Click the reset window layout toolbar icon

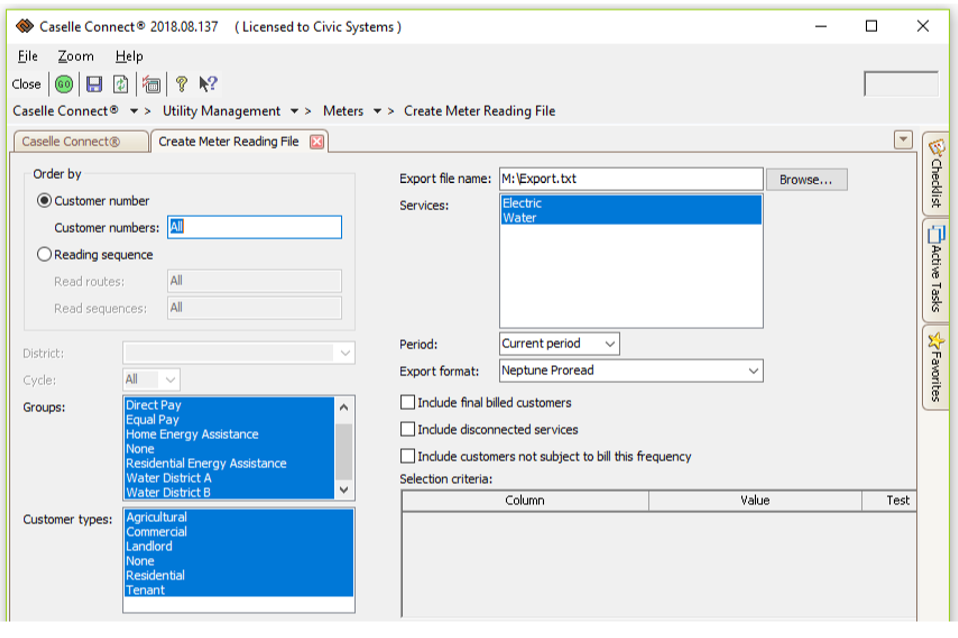(x=151, y=84)
